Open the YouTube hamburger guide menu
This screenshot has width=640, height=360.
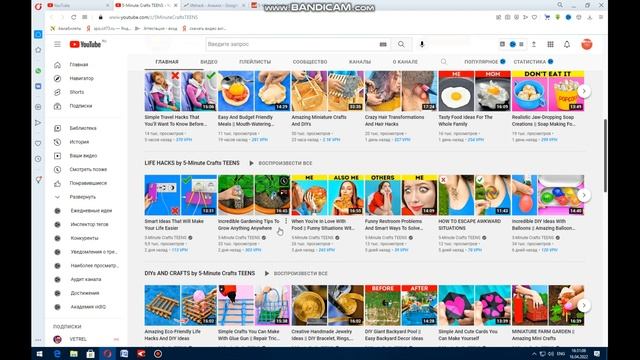tap(57, 44)
